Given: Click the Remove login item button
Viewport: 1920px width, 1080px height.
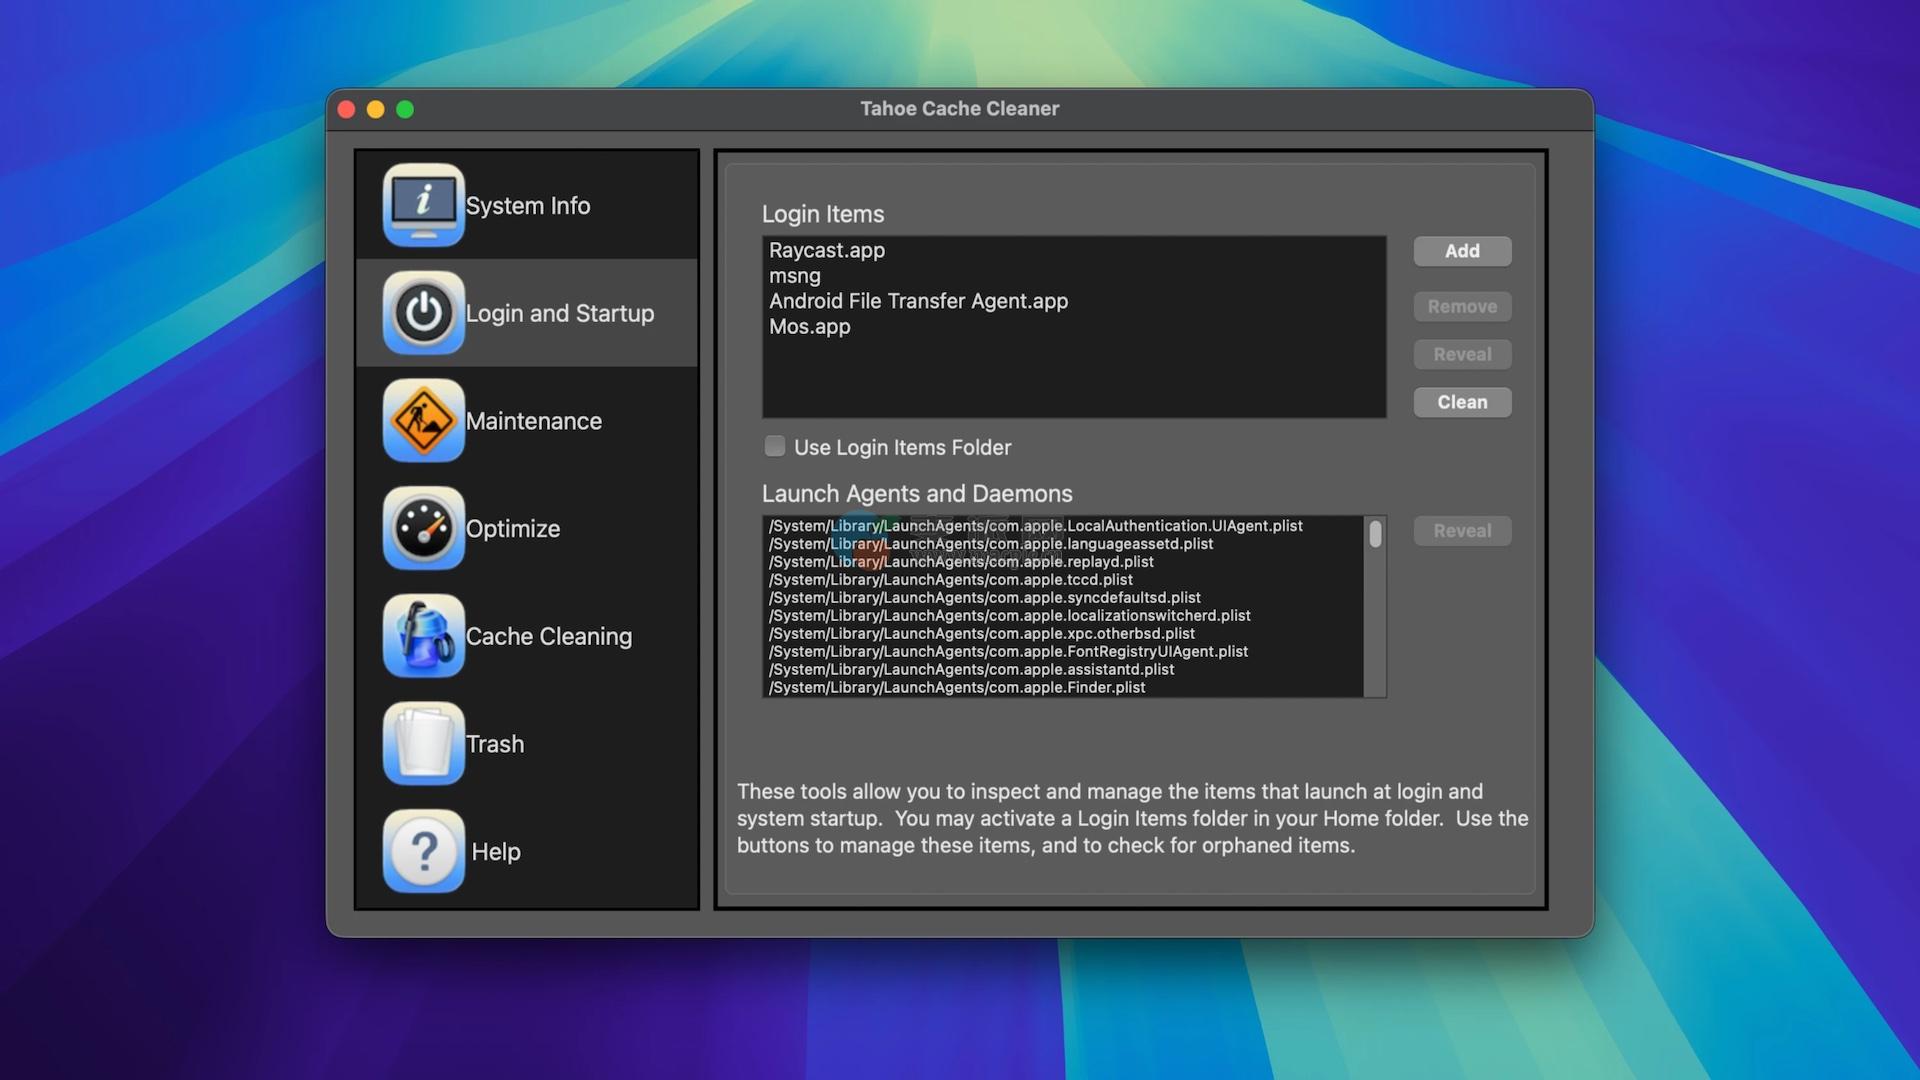Looking at the screenshot, I should (x=1461, y=307).
